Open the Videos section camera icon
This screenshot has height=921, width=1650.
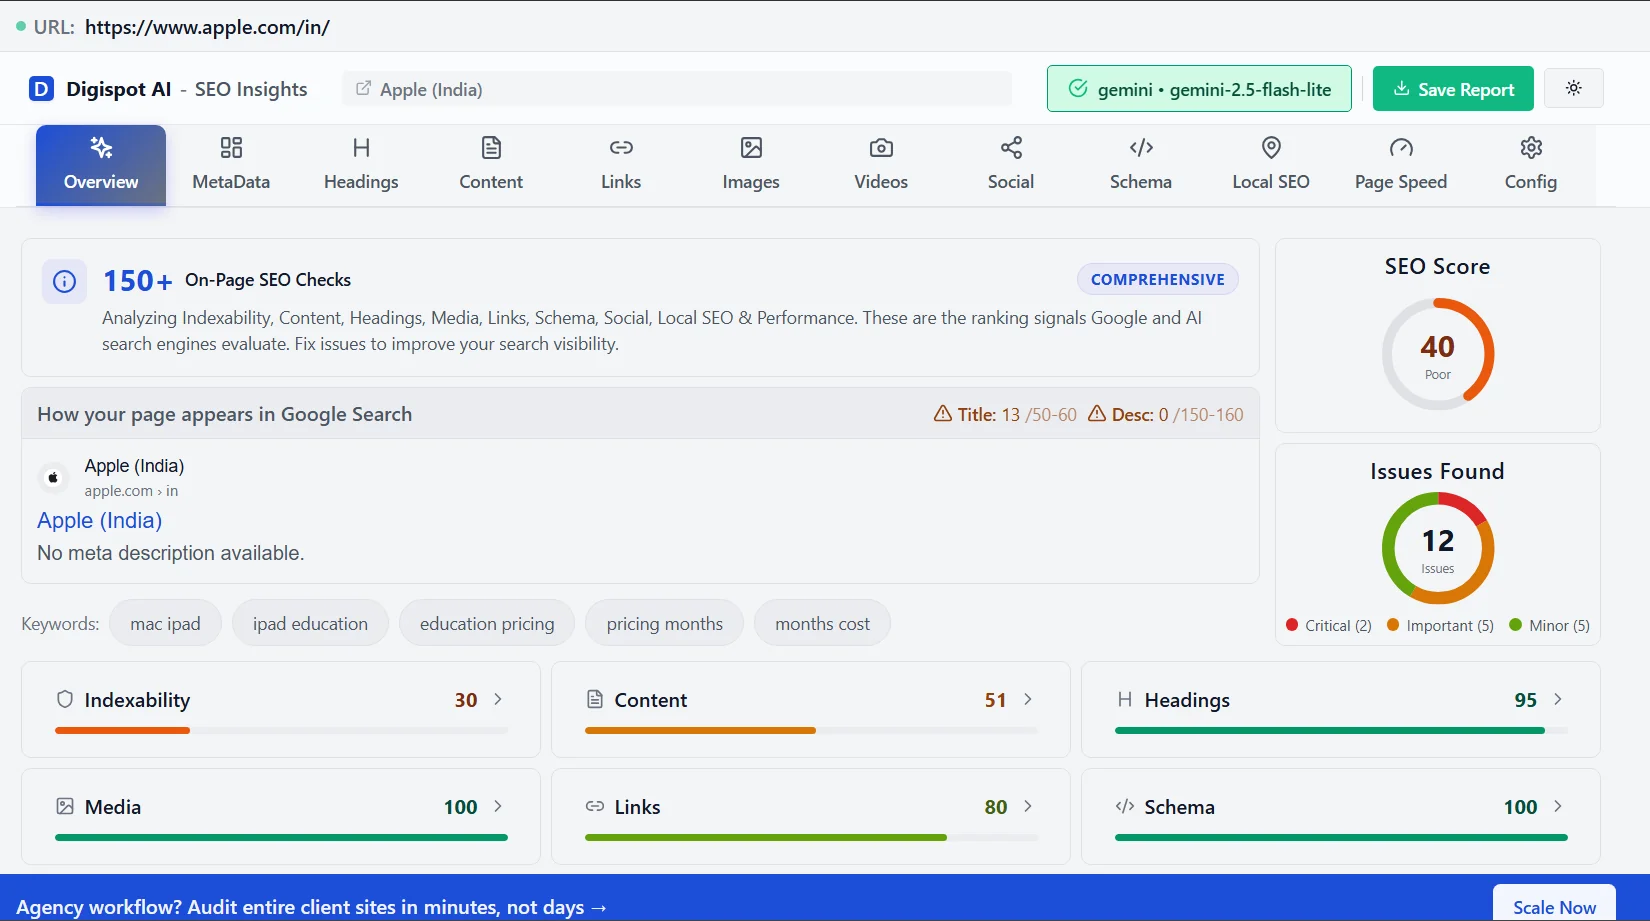[x=880, y=148]
